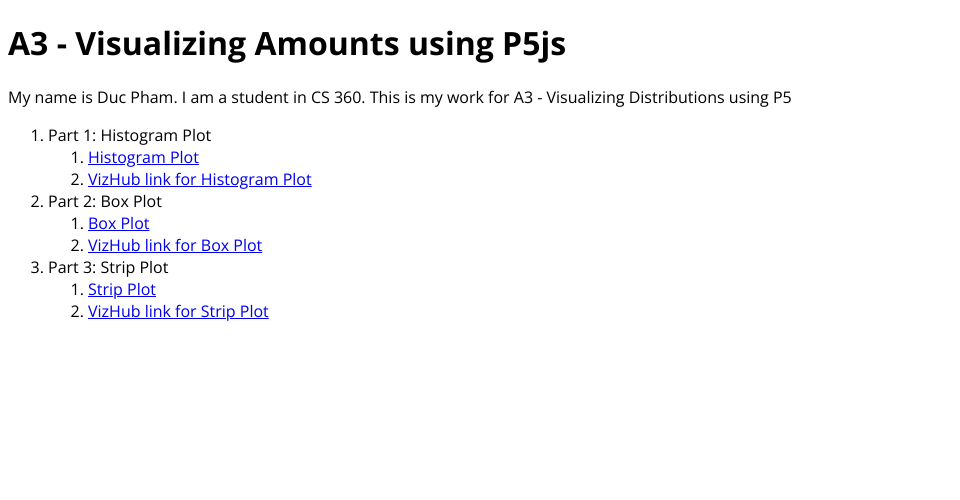Screen dimensions: 960x500
Task: Follow the VizHub link for Box Plot
Action: (175, 246)
